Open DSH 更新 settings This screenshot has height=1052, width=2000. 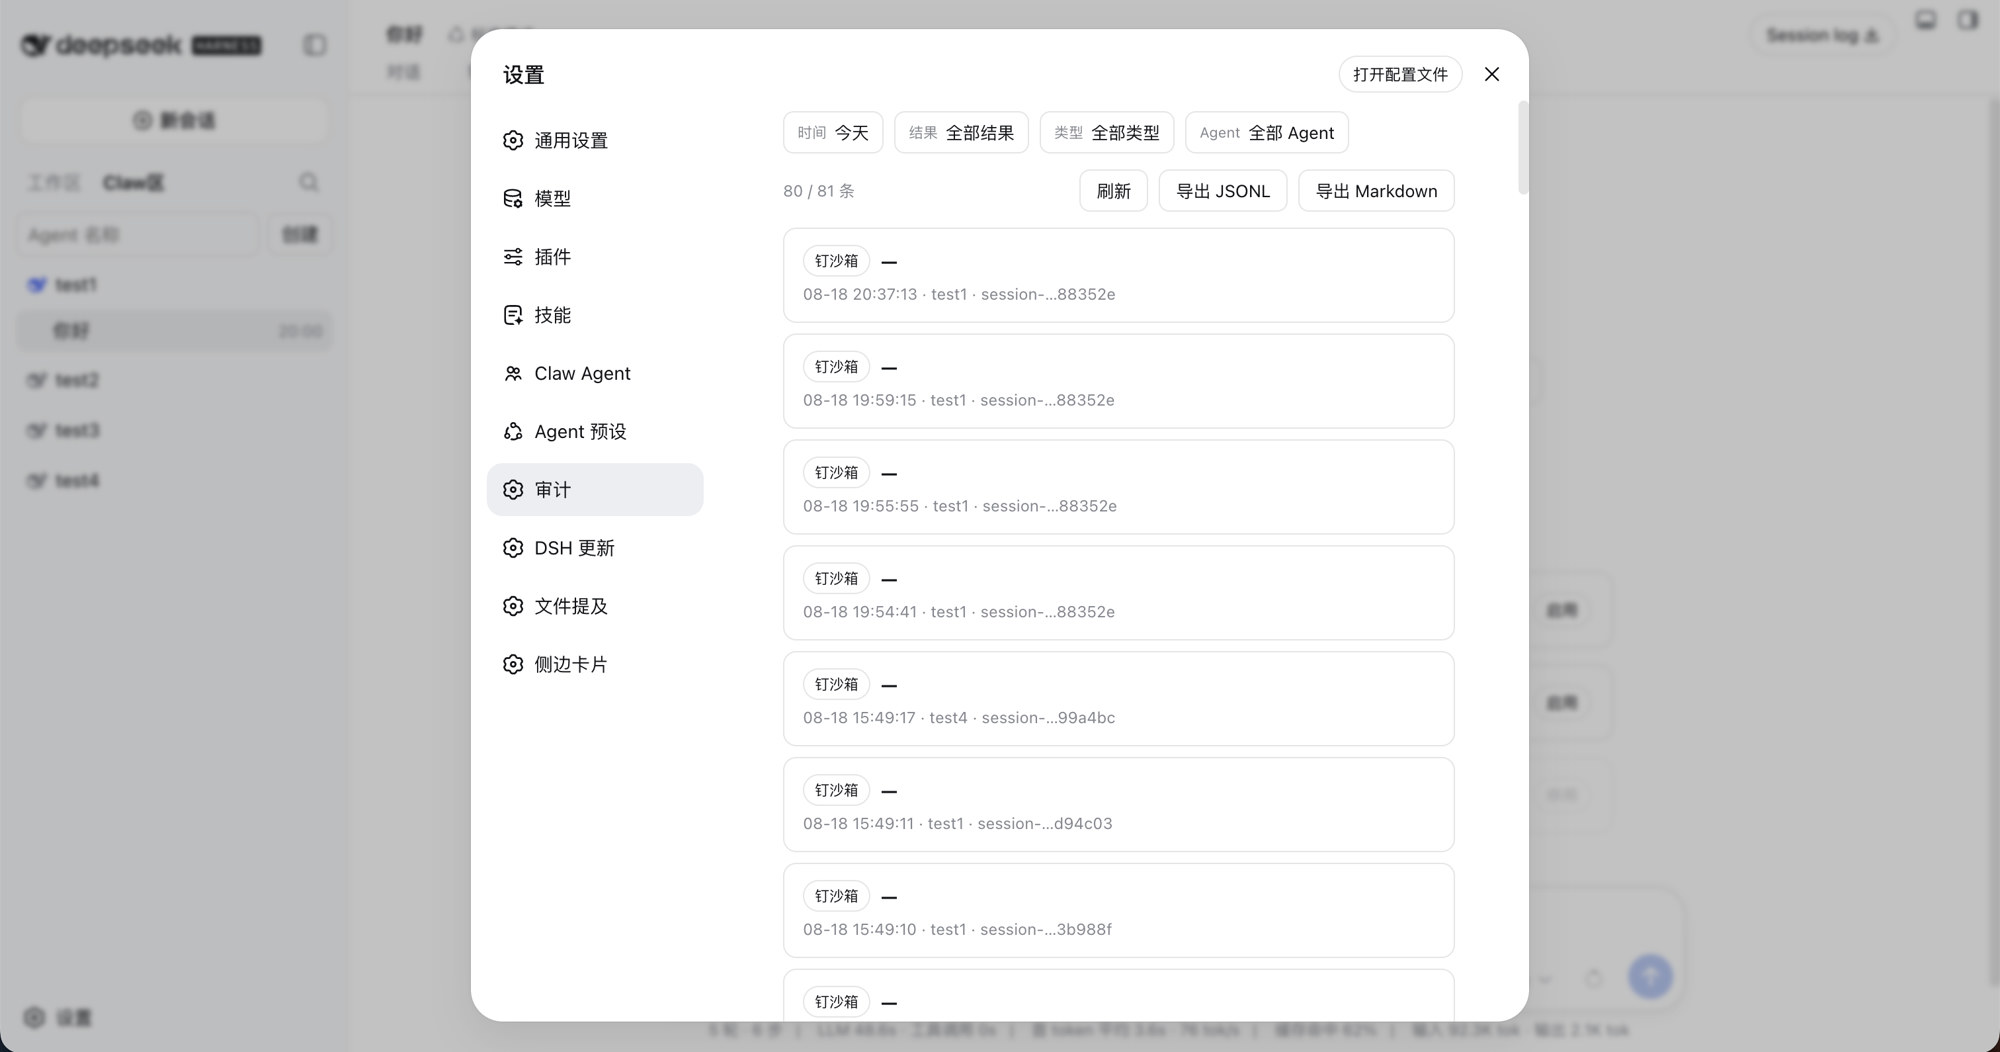595,548
